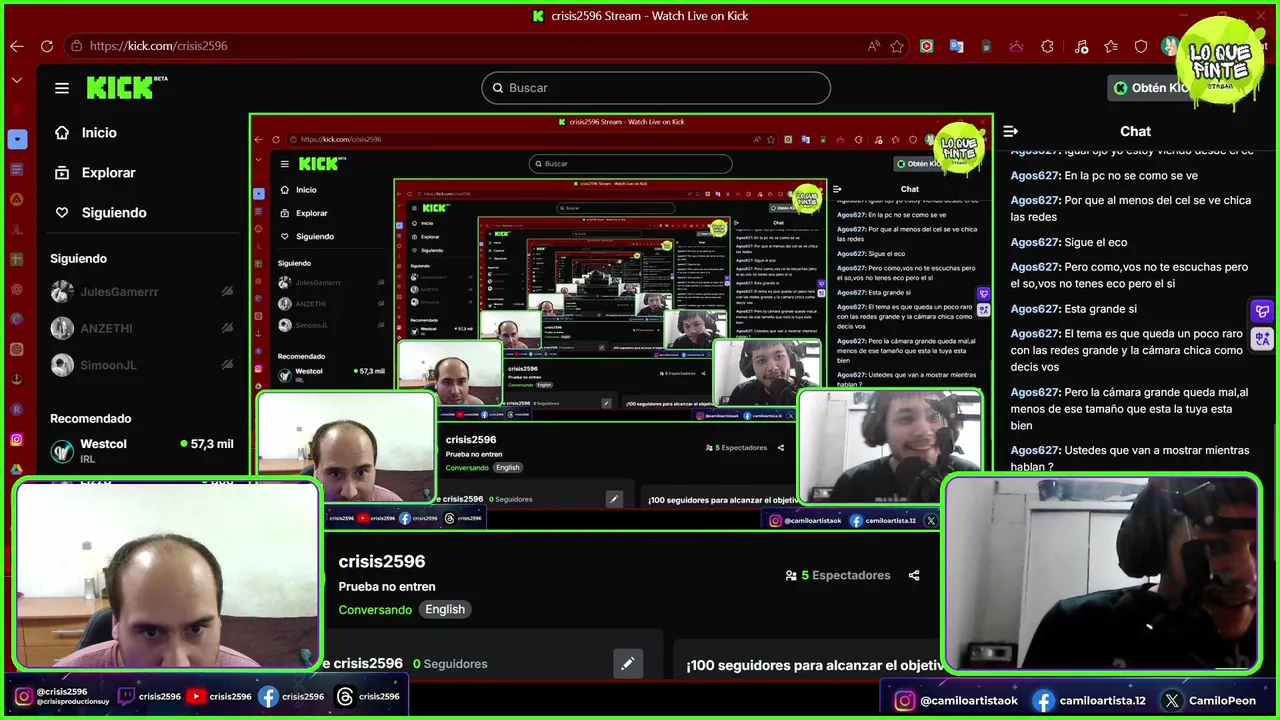This screenshot has height=720, width=1280.
Task: Open the Google Translate extension icon
Action: click(957, 46)
